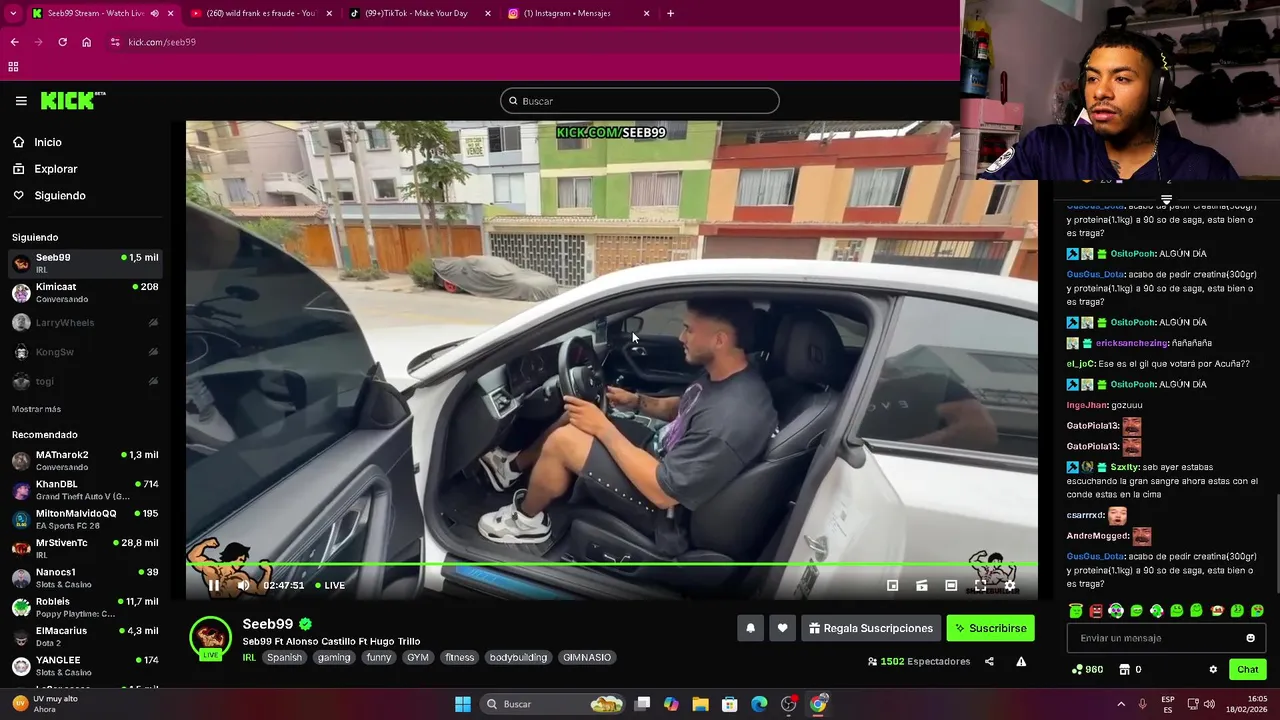Viewport: 1280px width, 720px height.
Task: Open MATharok2 recommended channel
Action: click(85, 461)
